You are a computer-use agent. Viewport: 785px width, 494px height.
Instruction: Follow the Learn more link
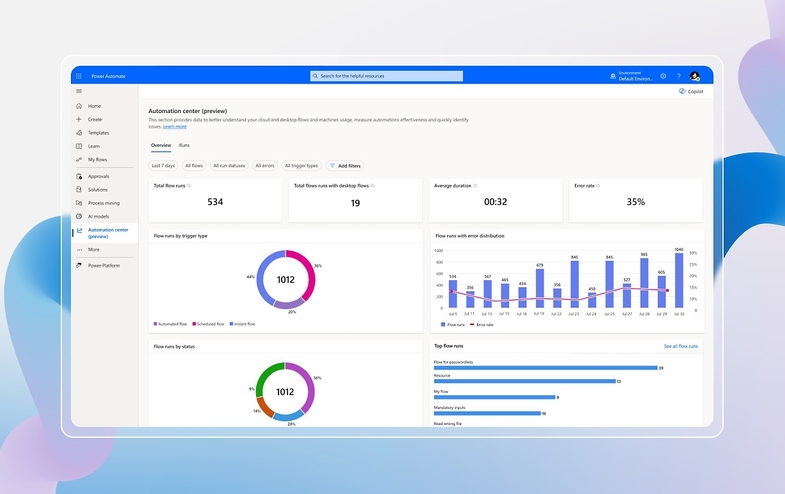tap(175, 127)
